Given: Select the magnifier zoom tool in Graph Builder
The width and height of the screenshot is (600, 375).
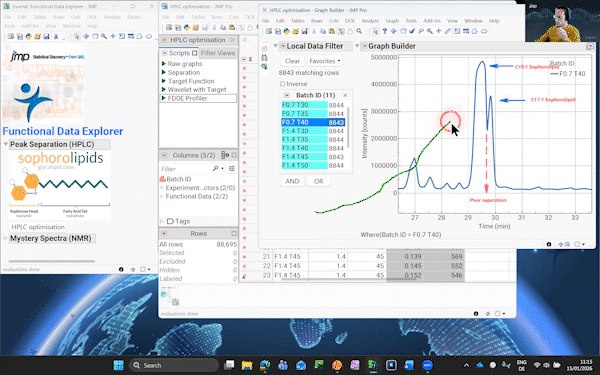Looking at the screenshot, I should click(x=430, y=31).
